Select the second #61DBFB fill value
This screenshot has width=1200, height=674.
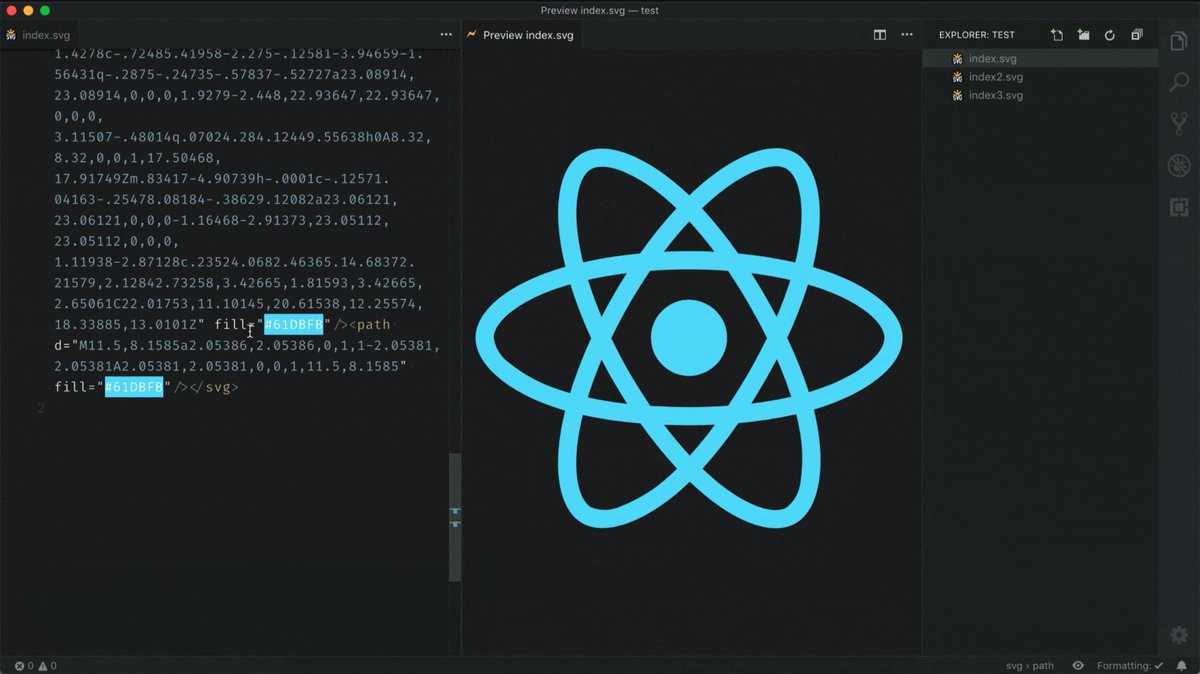pos(134,387)
